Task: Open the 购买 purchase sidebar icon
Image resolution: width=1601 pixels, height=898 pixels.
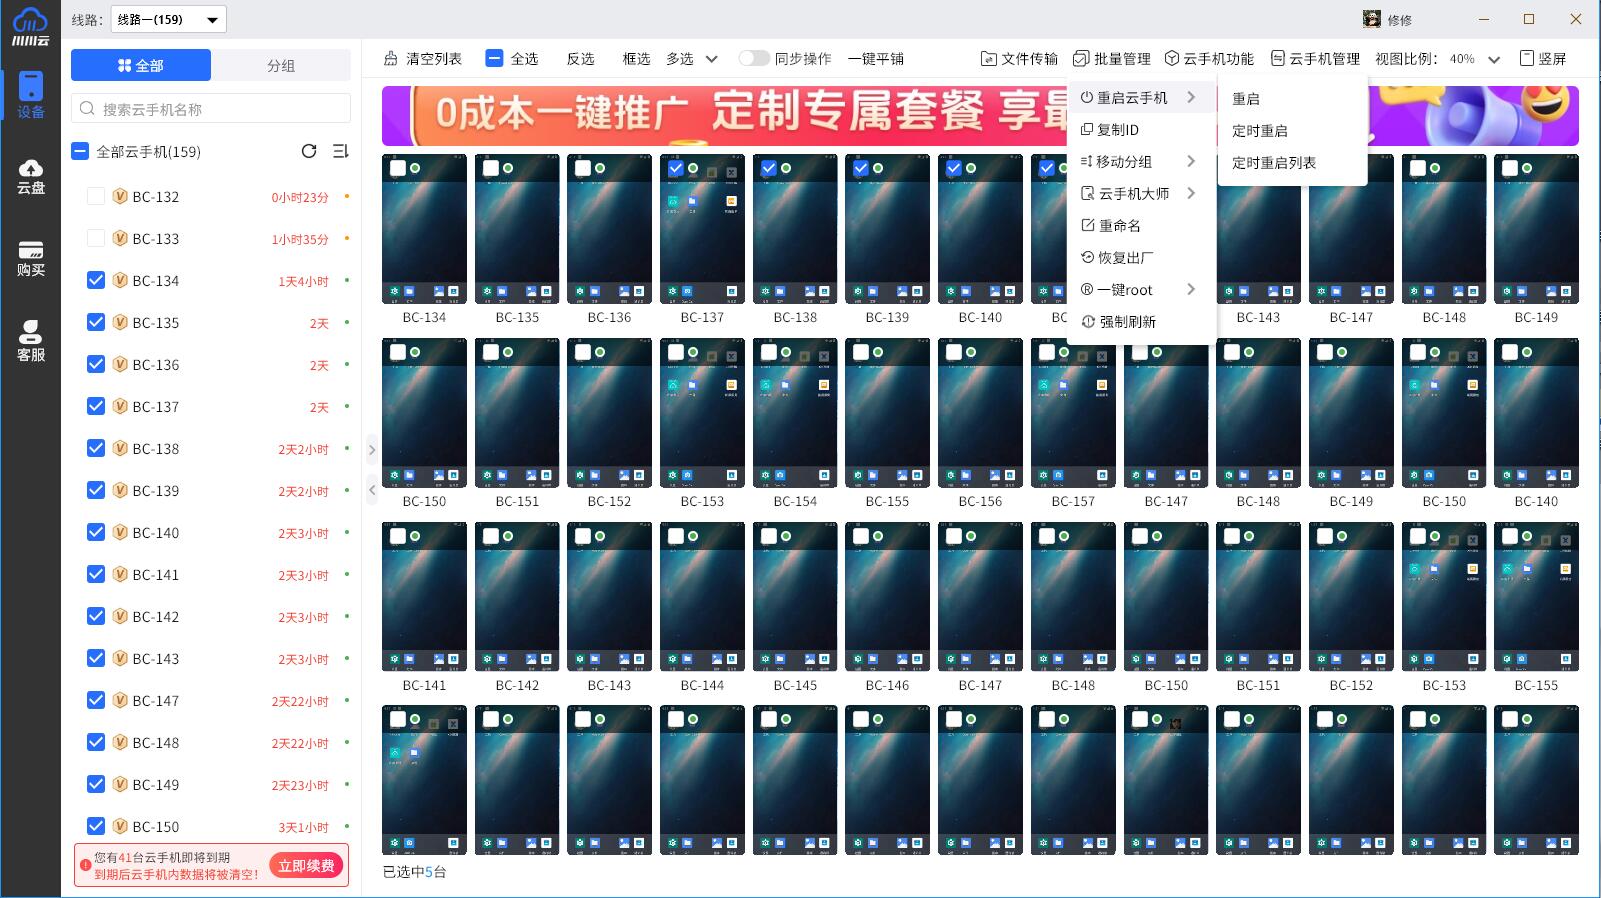Action: [30, 258]
